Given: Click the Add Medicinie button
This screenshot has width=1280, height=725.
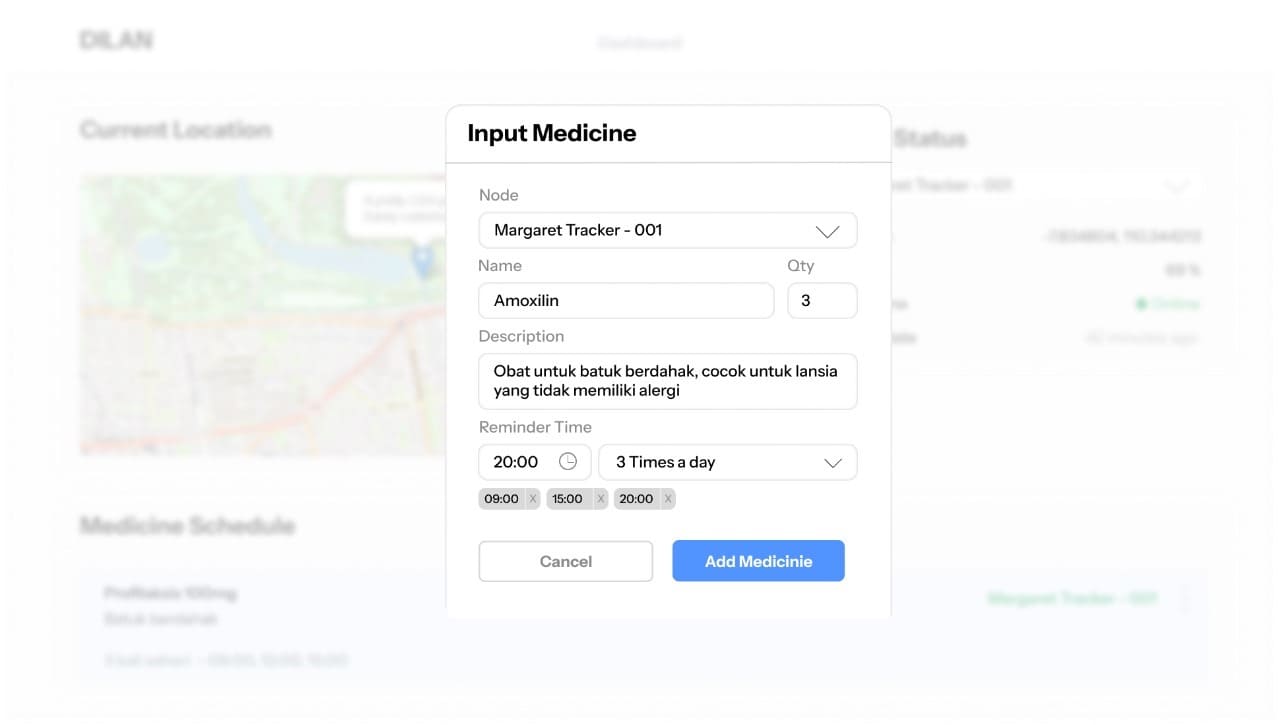Looking at the screenshot, I should [758, 561].
